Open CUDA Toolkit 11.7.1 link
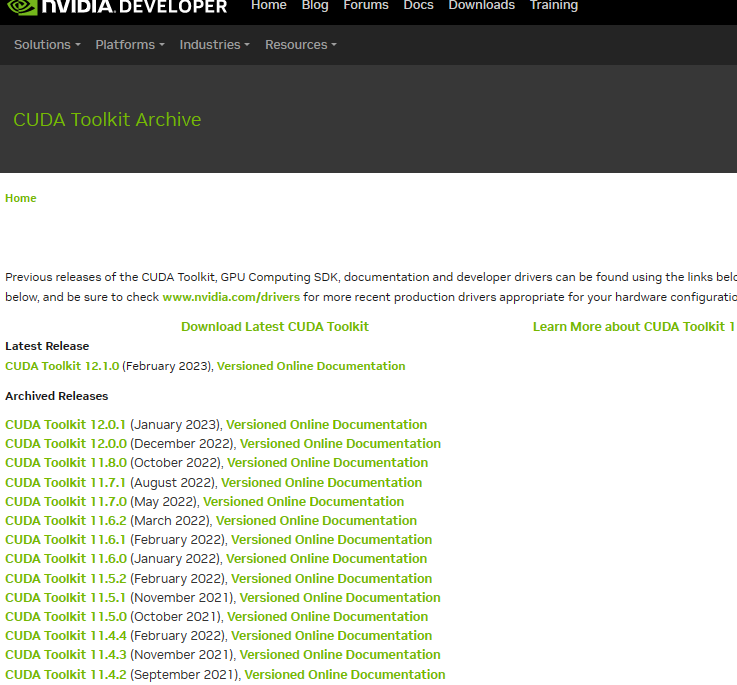 65,482
